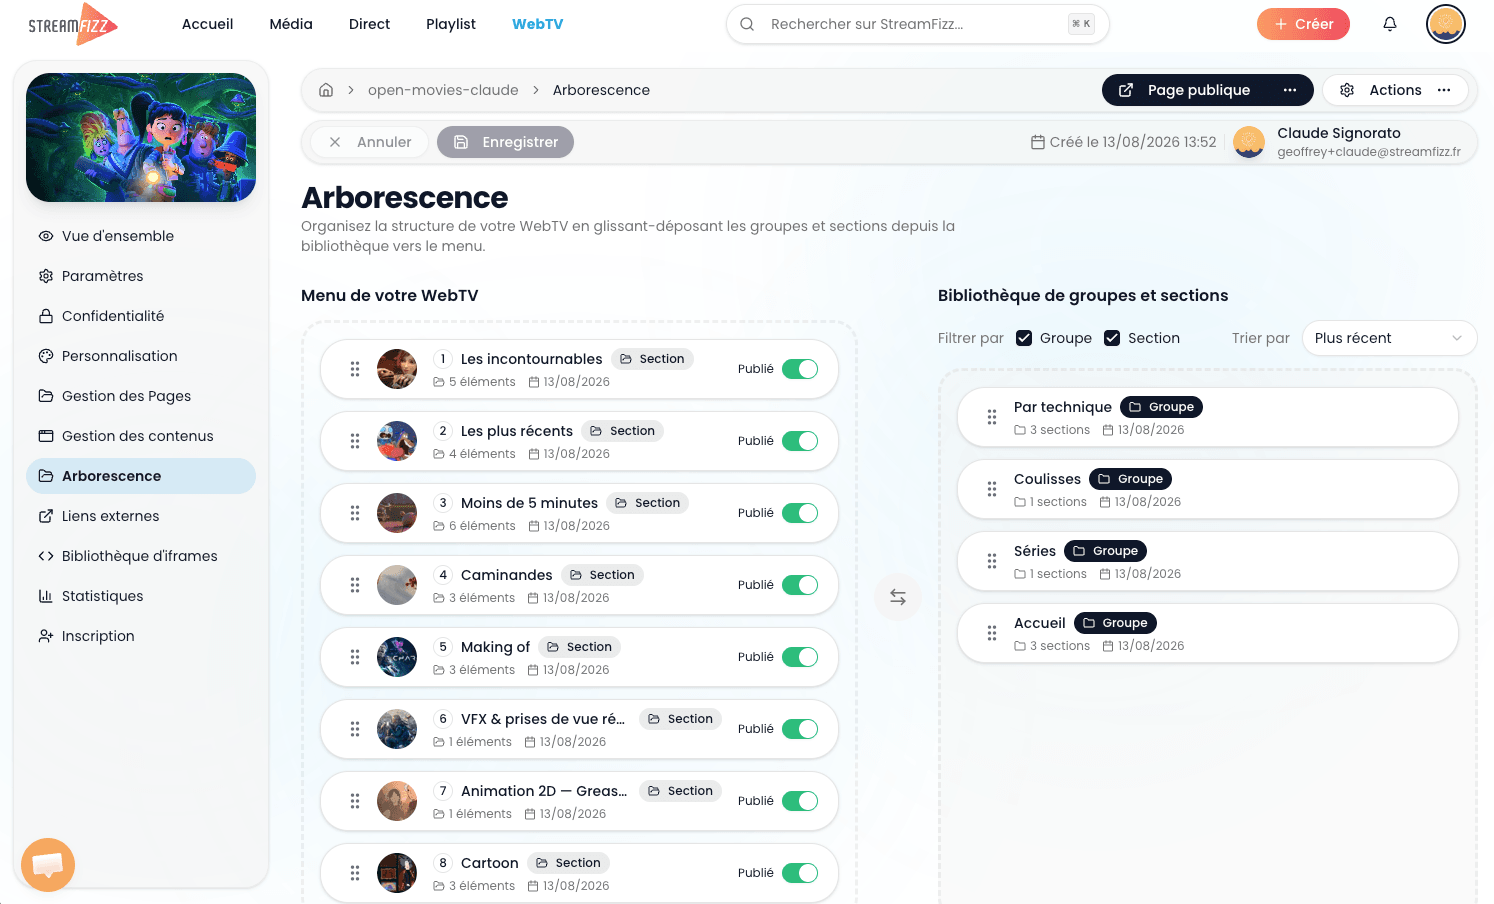Go to Vue d'ensemble in sidebar

tap(141, 236)
